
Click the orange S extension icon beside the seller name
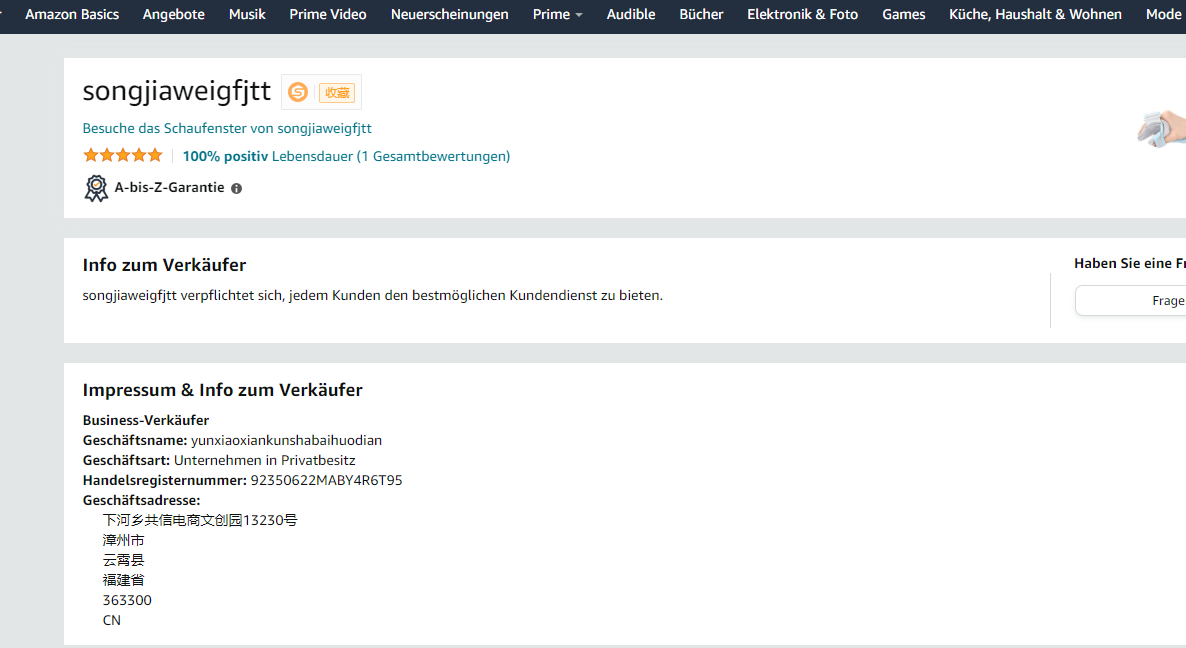(x=298, y=92)
